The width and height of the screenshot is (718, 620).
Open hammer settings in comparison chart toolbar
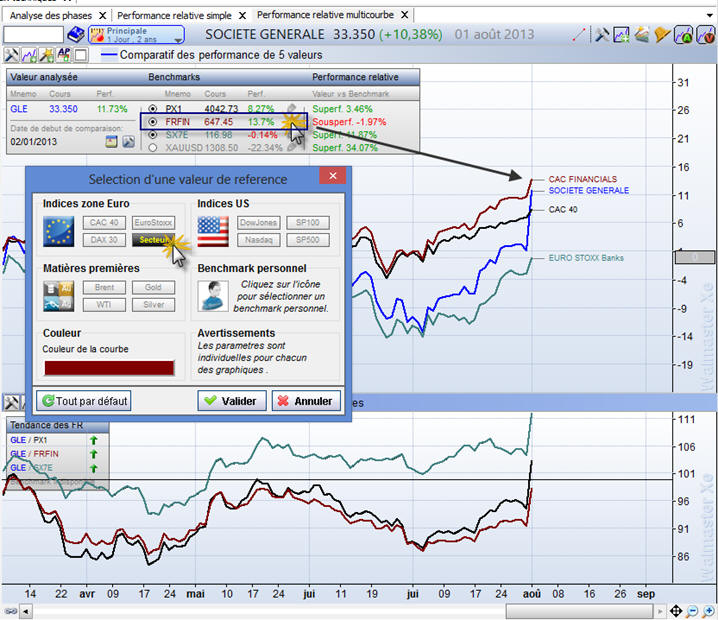[11, 55]
